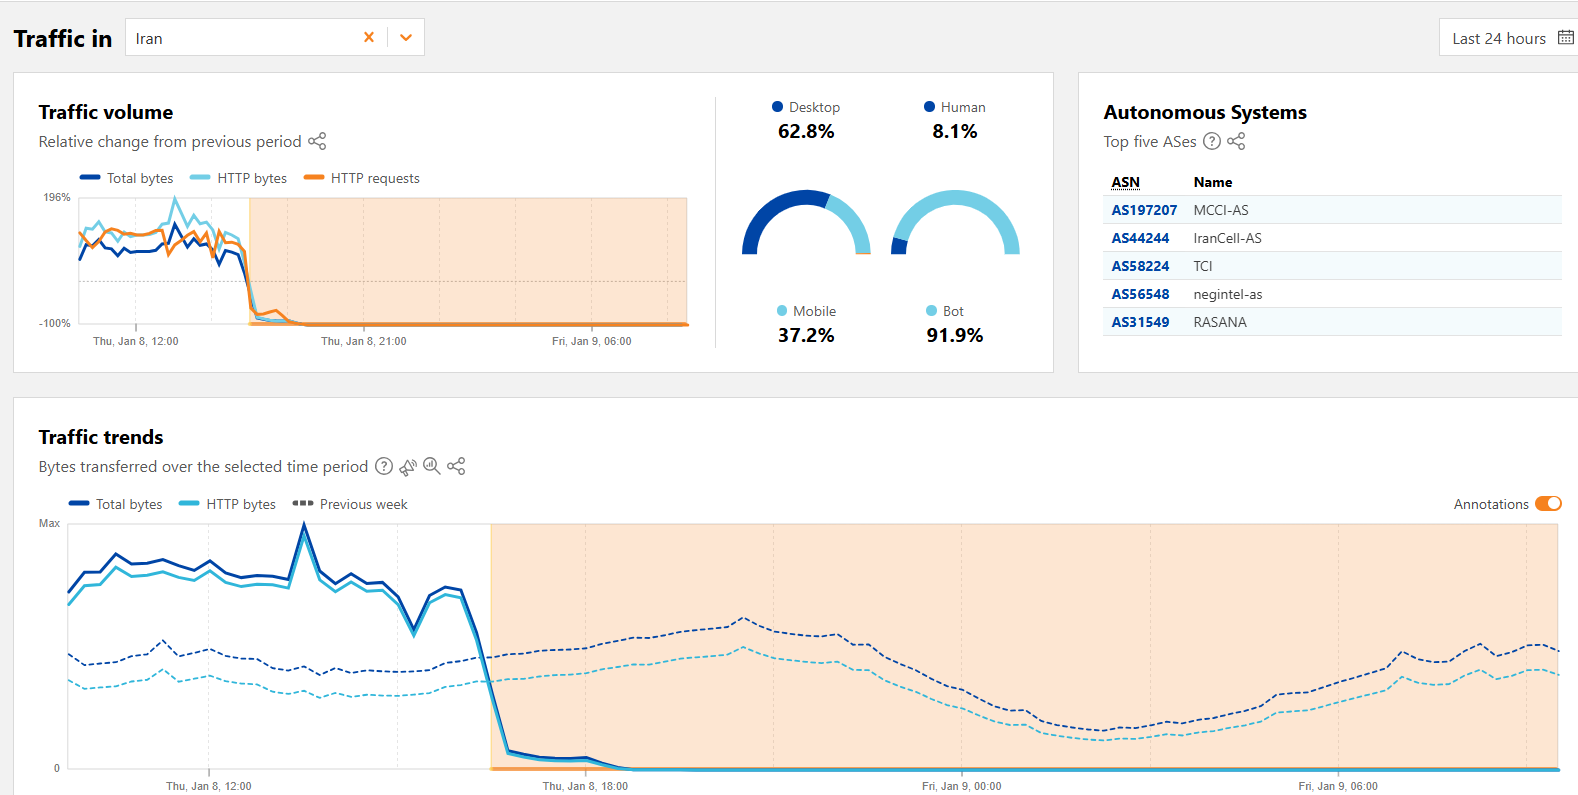Click the Total bytes swatch in Traffic trends legend
The image size is (1578, 795).
coord(79,504)
